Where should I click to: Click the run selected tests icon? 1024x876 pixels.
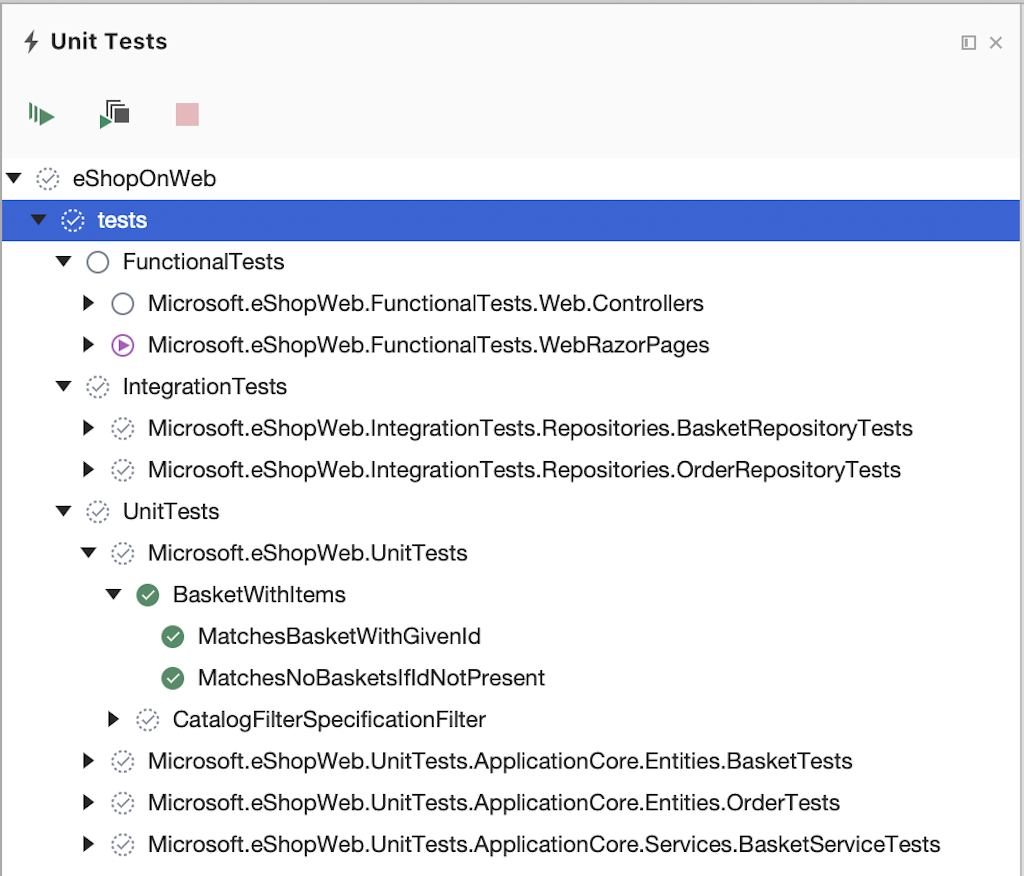pos(115,114)
